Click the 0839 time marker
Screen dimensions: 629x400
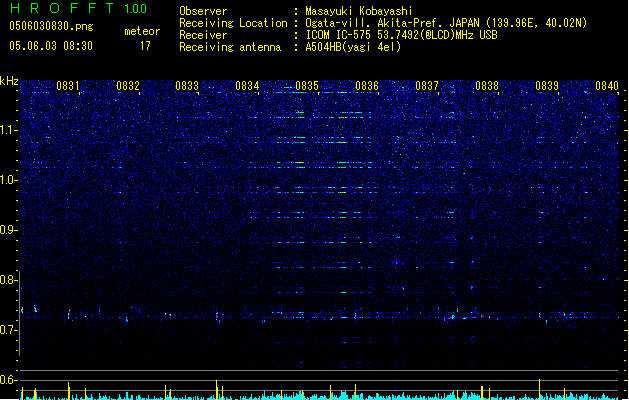tap(547, 86)
